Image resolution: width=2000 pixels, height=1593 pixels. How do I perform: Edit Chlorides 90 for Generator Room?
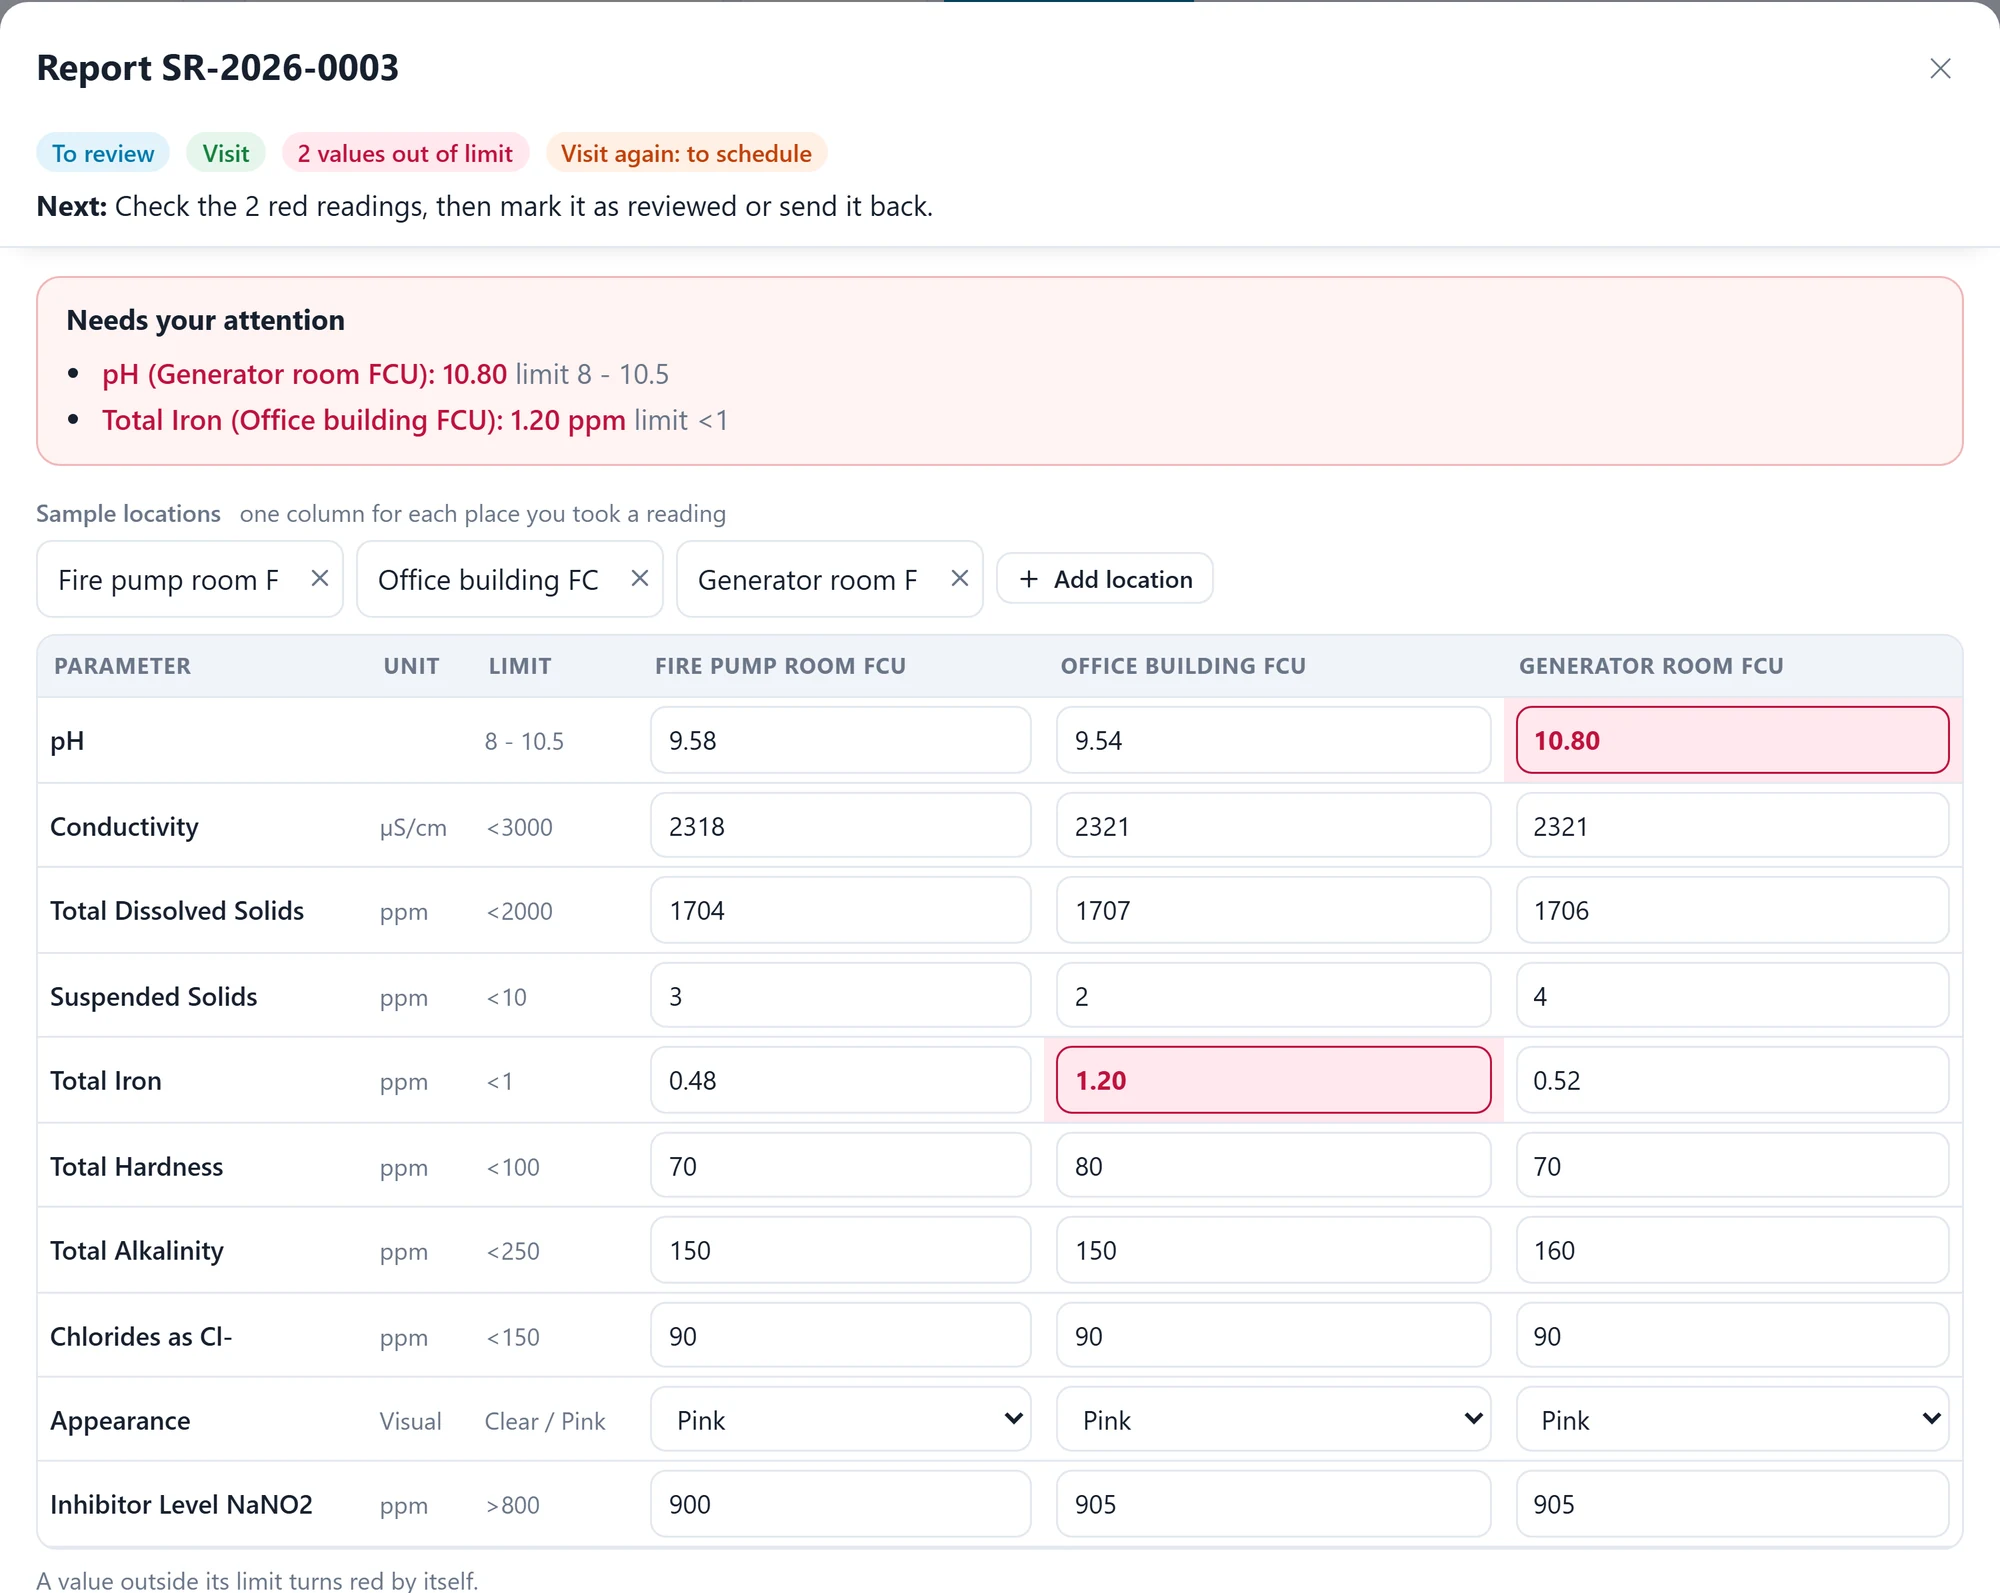[1732, 1336]
